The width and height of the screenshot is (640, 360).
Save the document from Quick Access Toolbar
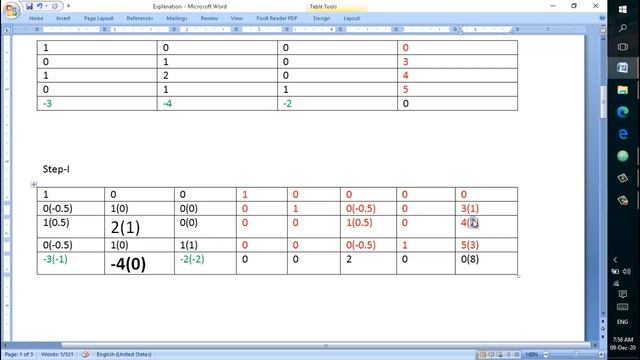29,6
